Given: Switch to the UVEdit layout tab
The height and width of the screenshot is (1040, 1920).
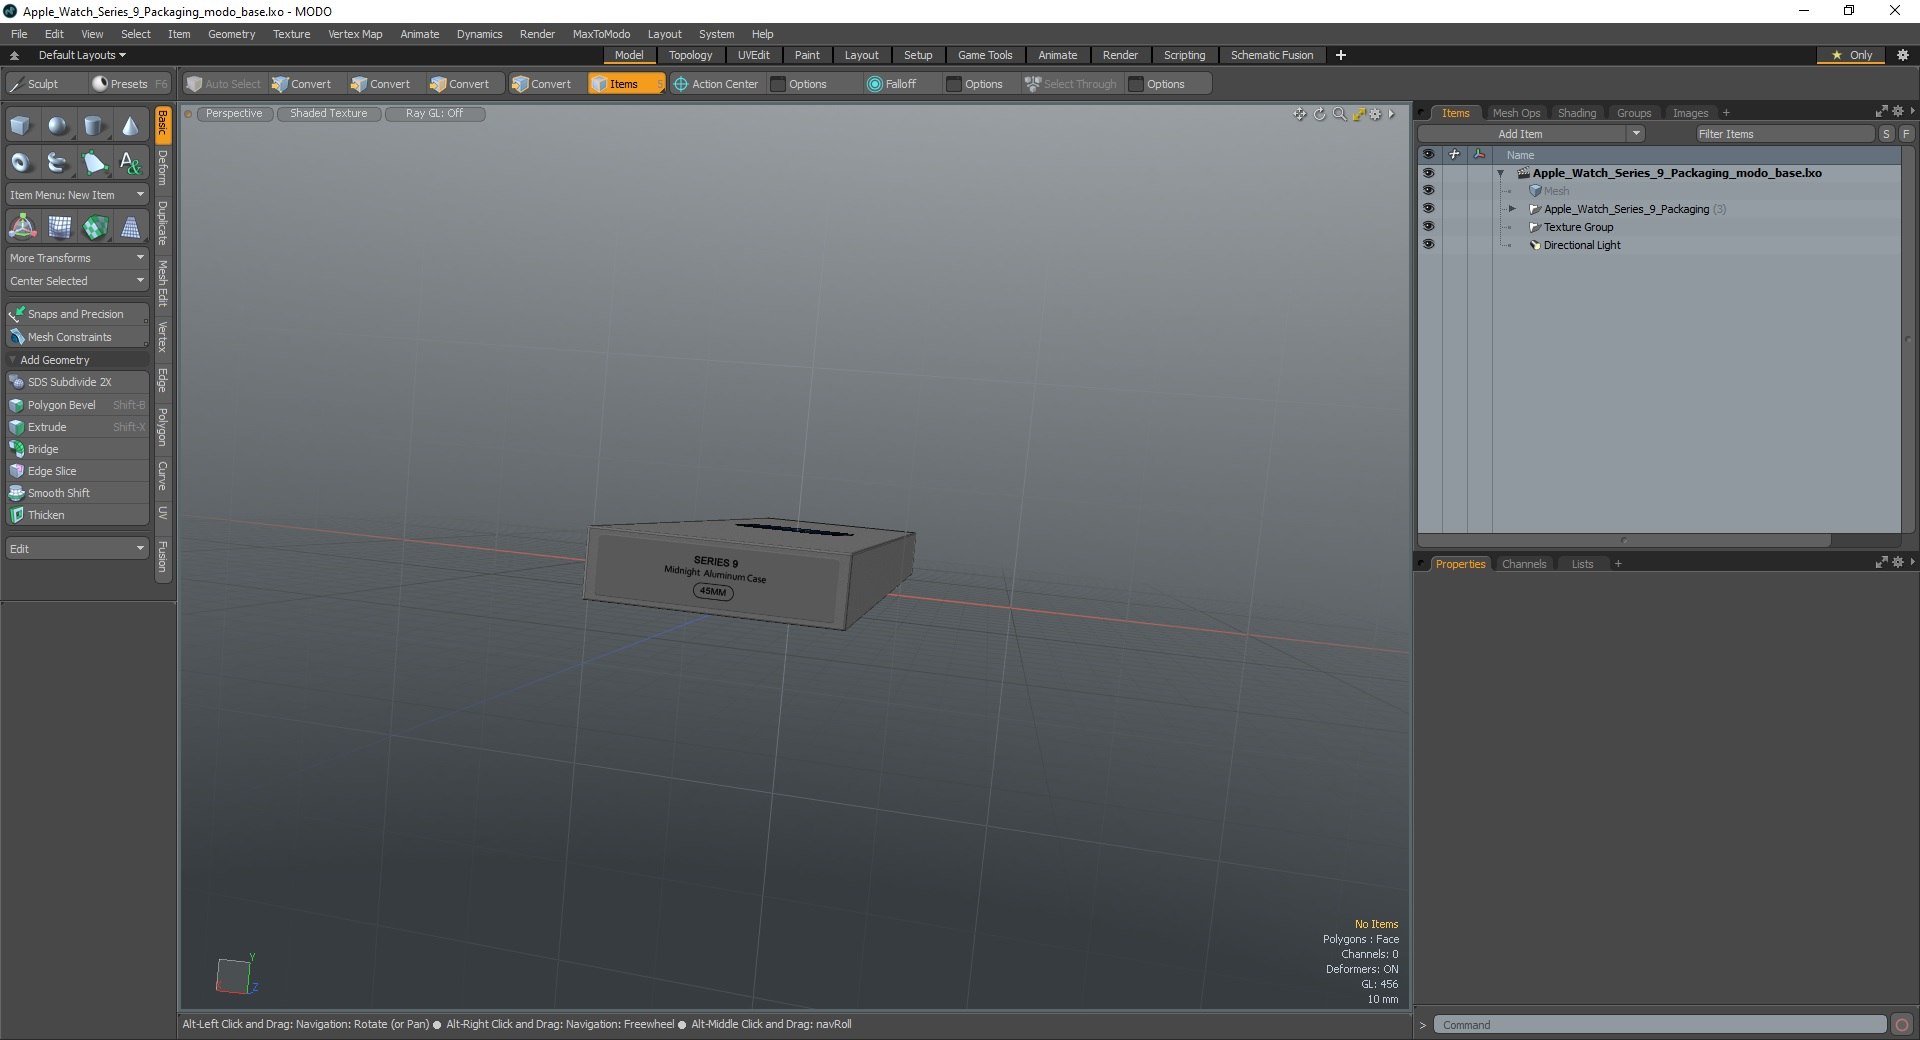Looking at the screenshot, I should pyautogui.click(x=753, y=55).
